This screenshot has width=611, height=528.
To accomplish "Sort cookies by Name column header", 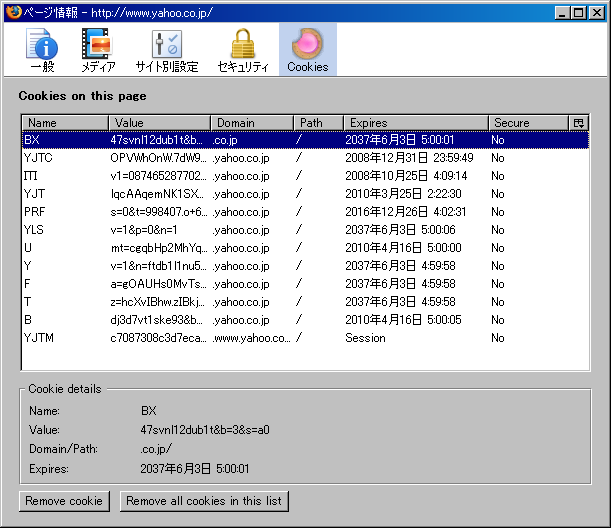I will pyautogui.click(x=64, y=123).
